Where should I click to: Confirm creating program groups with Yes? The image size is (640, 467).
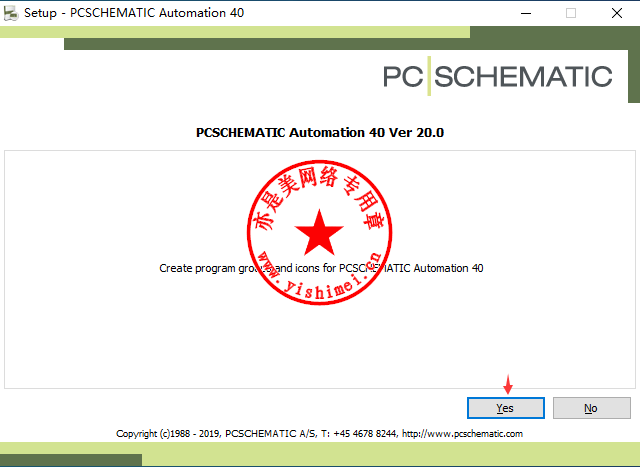pos(506,408)
